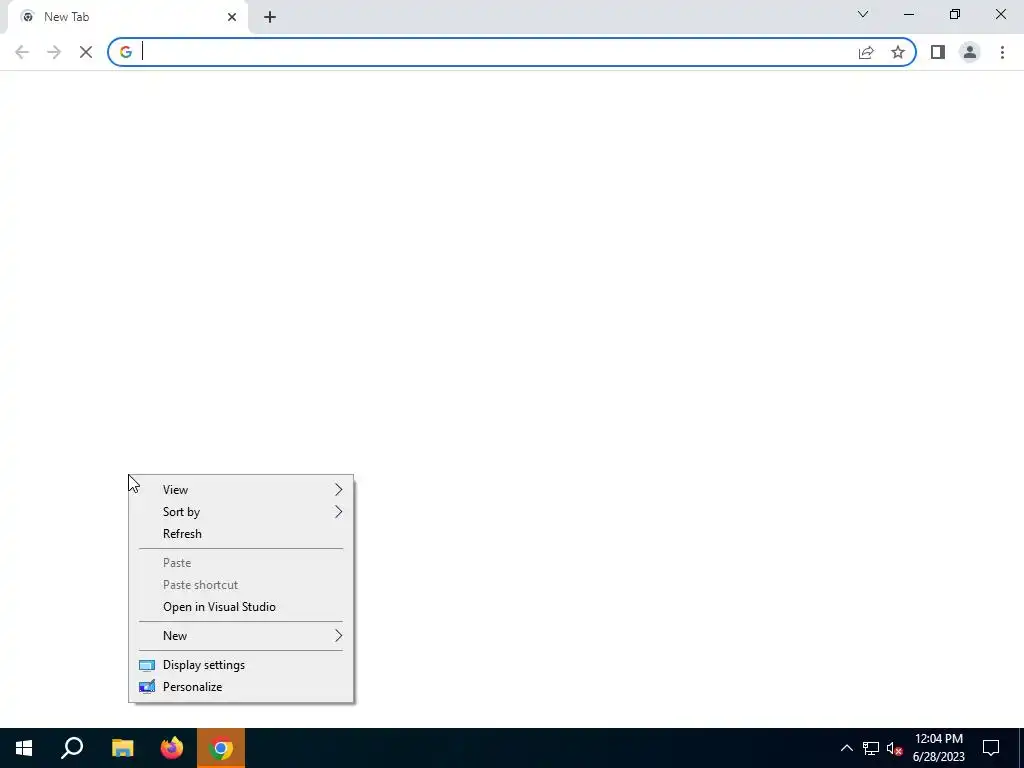Open the profile avatar menu
Screen dimensions: 1024x768
970,52
